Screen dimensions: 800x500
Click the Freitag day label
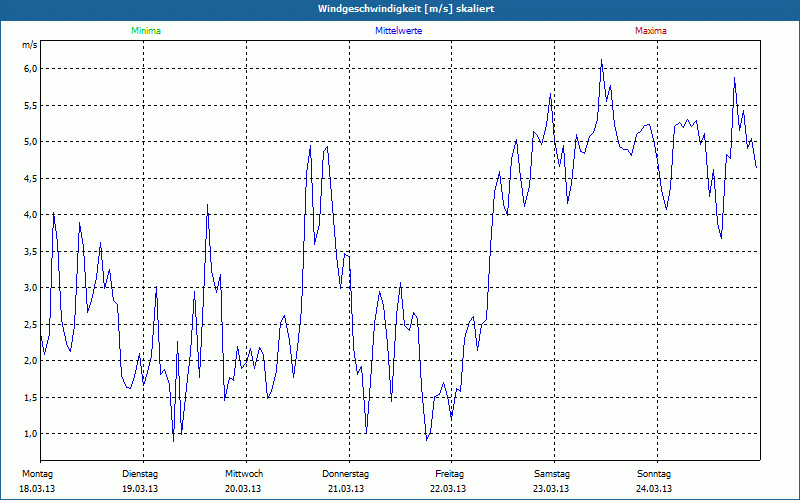pos(449,474)
